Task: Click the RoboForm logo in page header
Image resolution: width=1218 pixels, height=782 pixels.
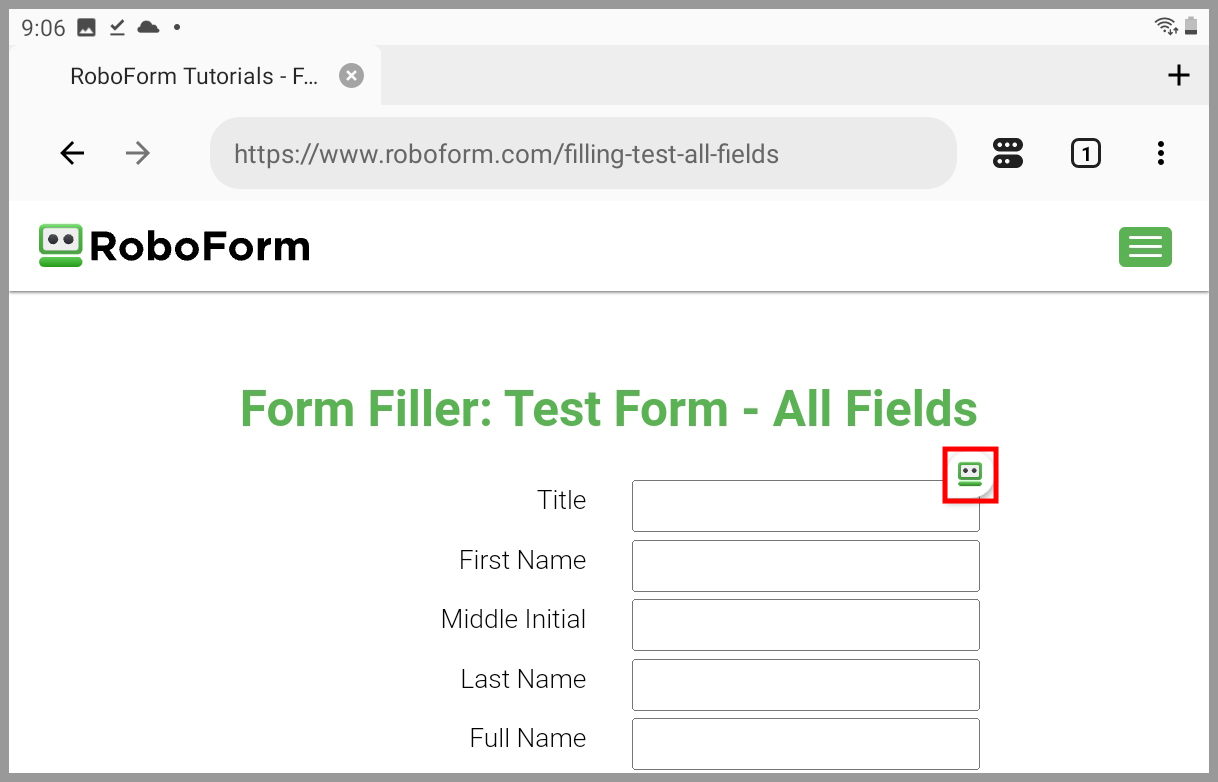Action: coord(174,246)
